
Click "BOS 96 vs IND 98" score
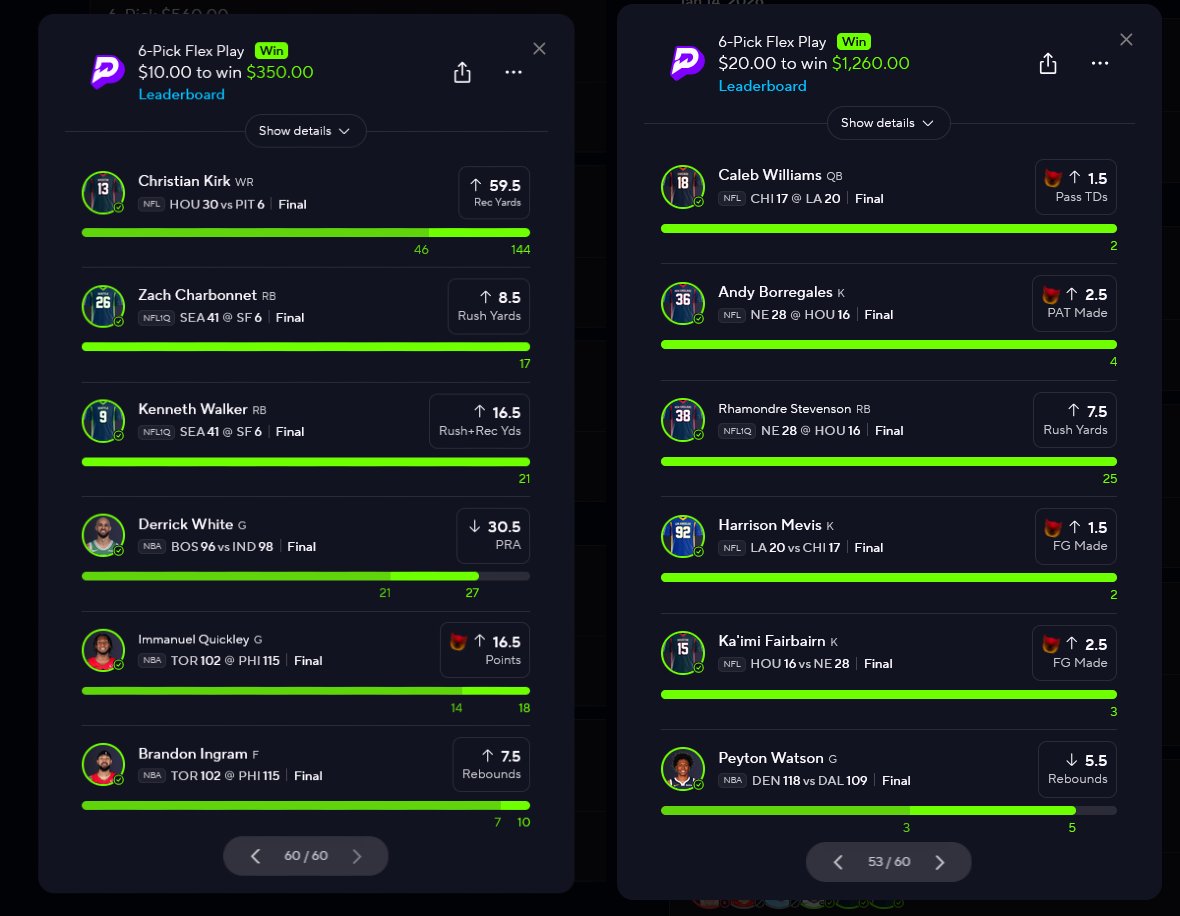tap(222, 546)
